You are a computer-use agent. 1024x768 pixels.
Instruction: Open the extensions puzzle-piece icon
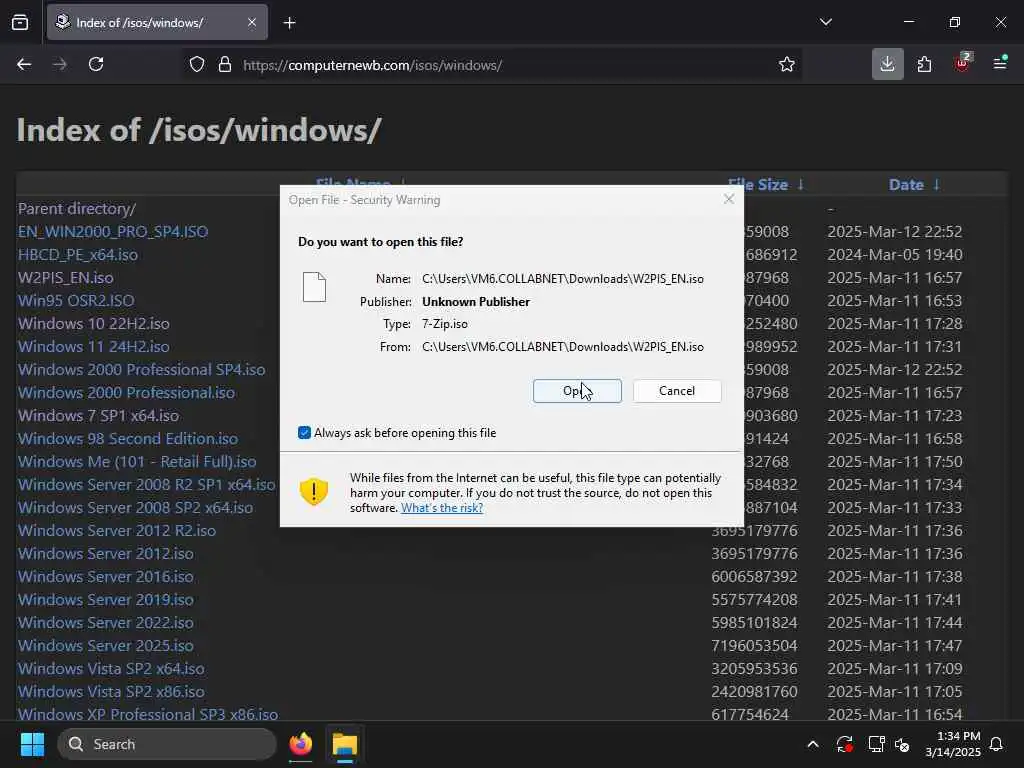924,64
